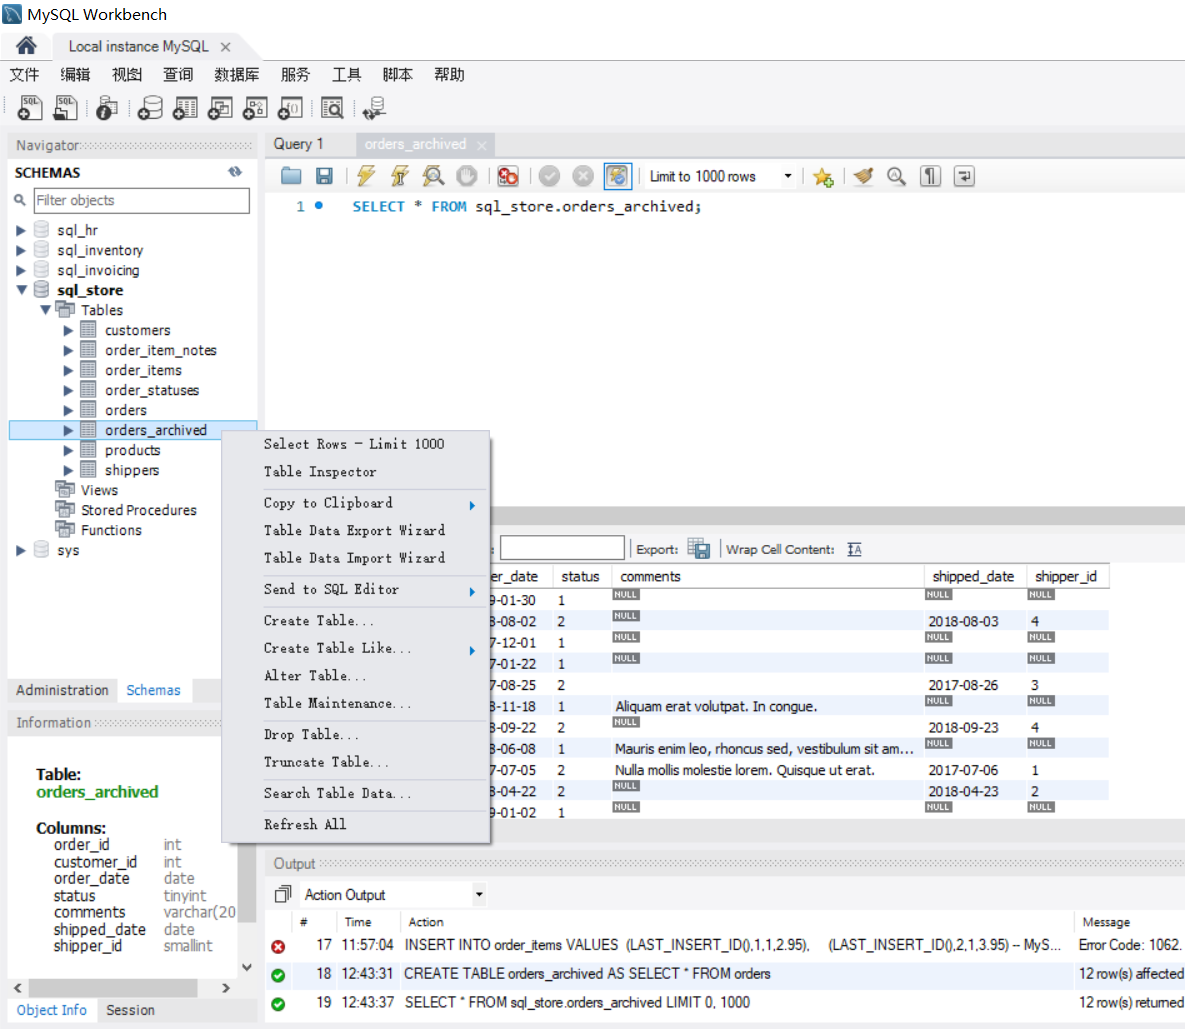Create a new table icon
Screen dimensions: 1185x1029
185,108
